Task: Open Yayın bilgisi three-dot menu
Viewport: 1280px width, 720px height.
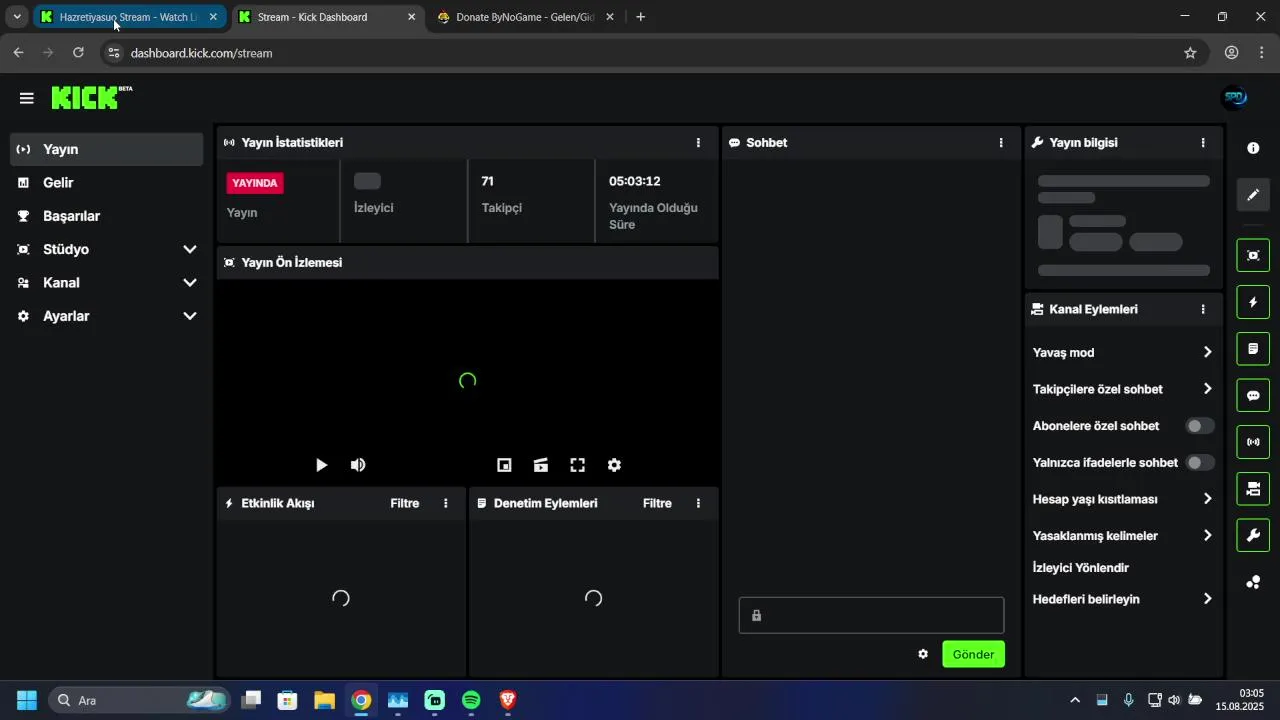Action: [1203, 143]
